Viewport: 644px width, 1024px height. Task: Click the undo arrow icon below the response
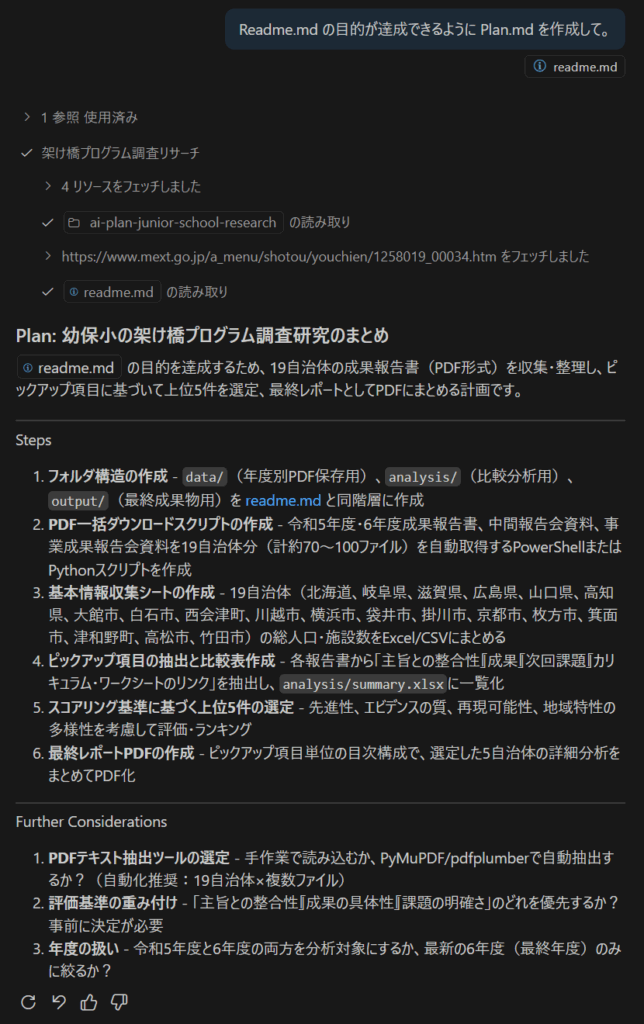coord(59,1002)
